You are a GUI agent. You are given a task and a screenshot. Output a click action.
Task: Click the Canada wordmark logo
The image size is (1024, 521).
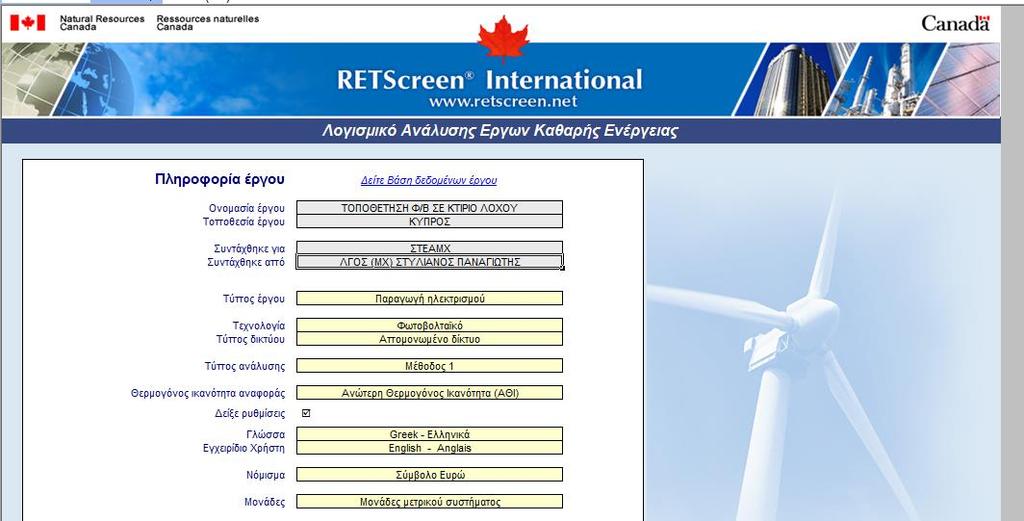pos(955,24)
